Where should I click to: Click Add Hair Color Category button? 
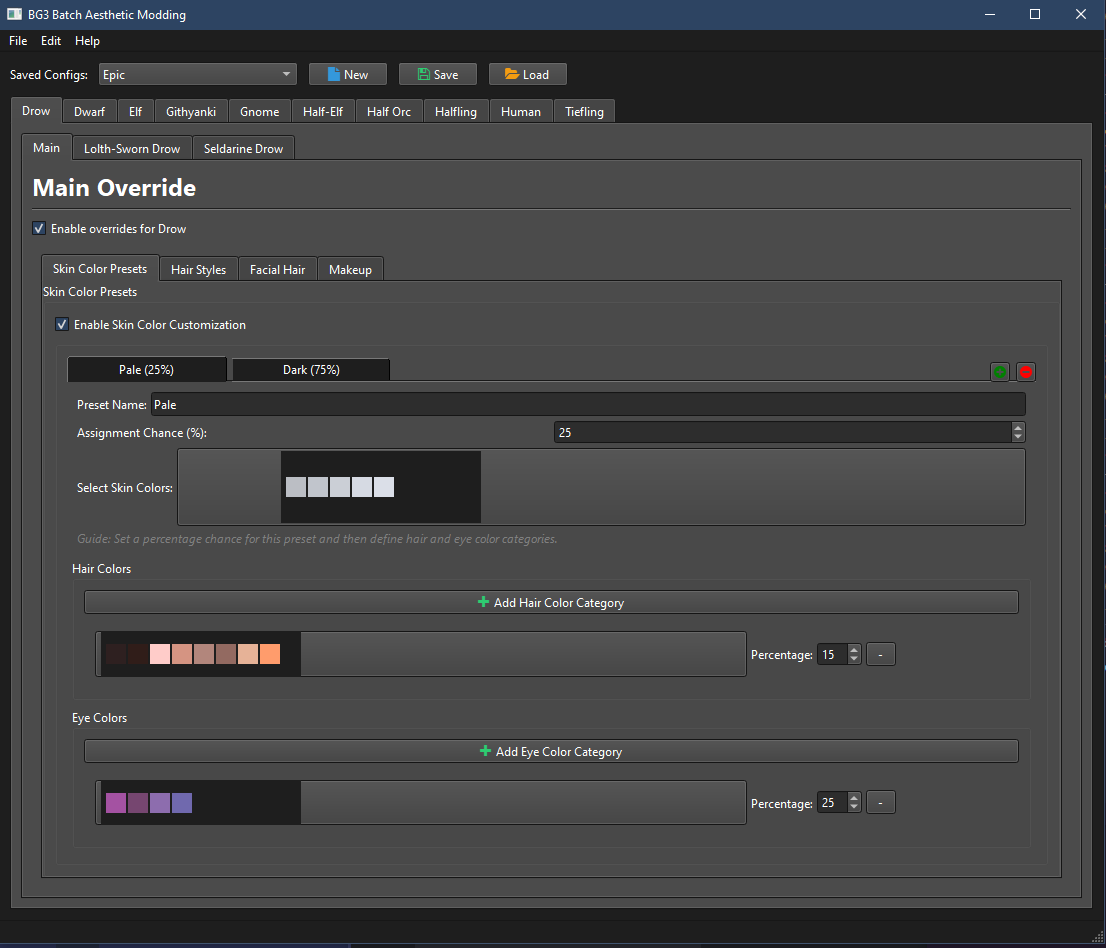[x=552, y=602]
